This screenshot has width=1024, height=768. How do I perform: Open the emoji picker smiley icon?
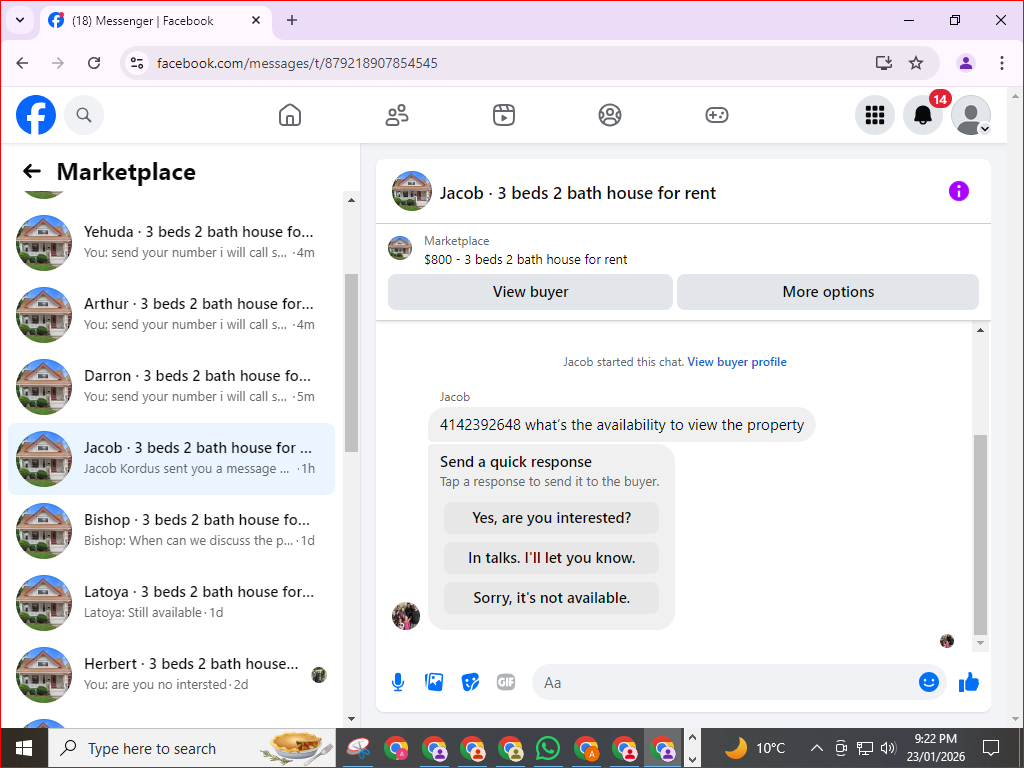coord(929,682)
